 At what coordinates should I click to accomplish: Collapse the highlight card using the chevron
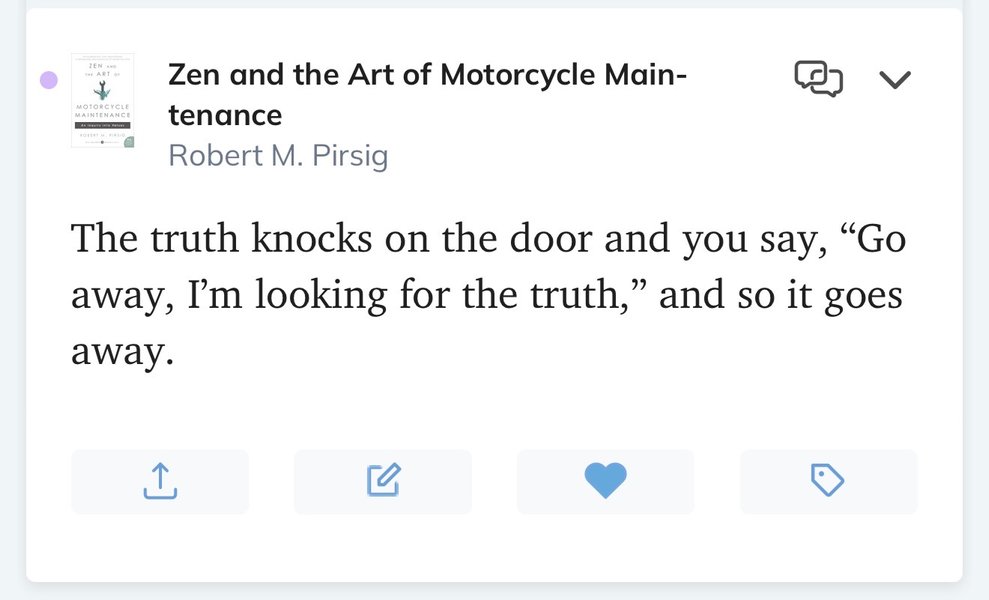pos(894,79)
